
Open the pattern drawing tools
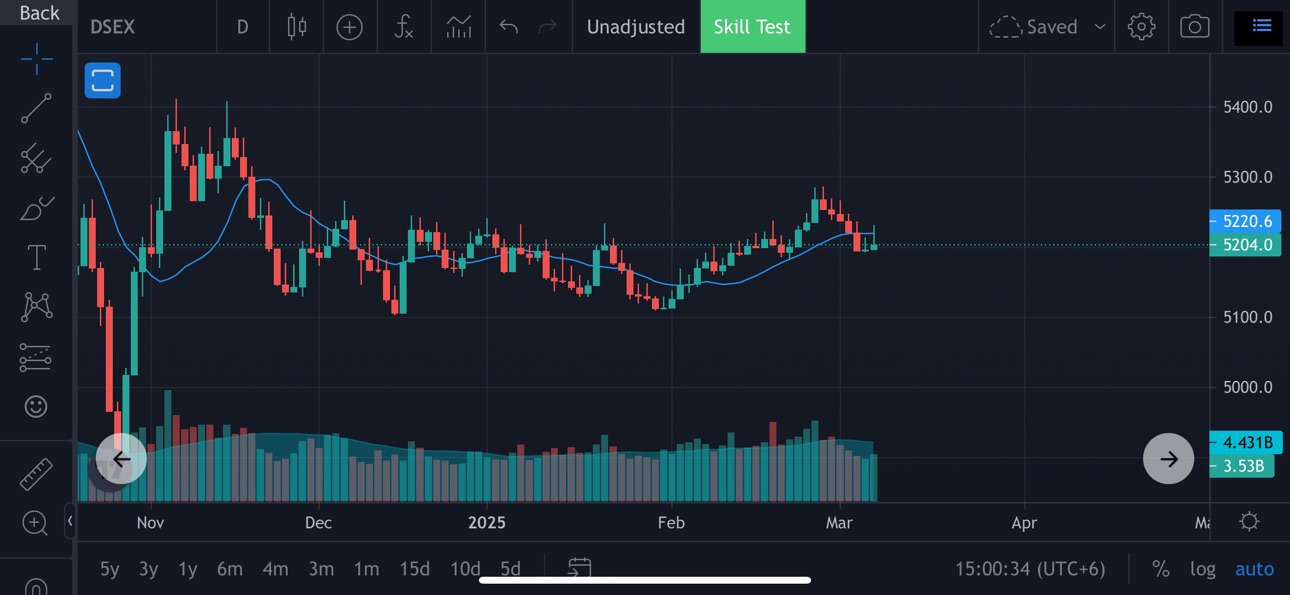pyautogui.click(x=36, y=306)
